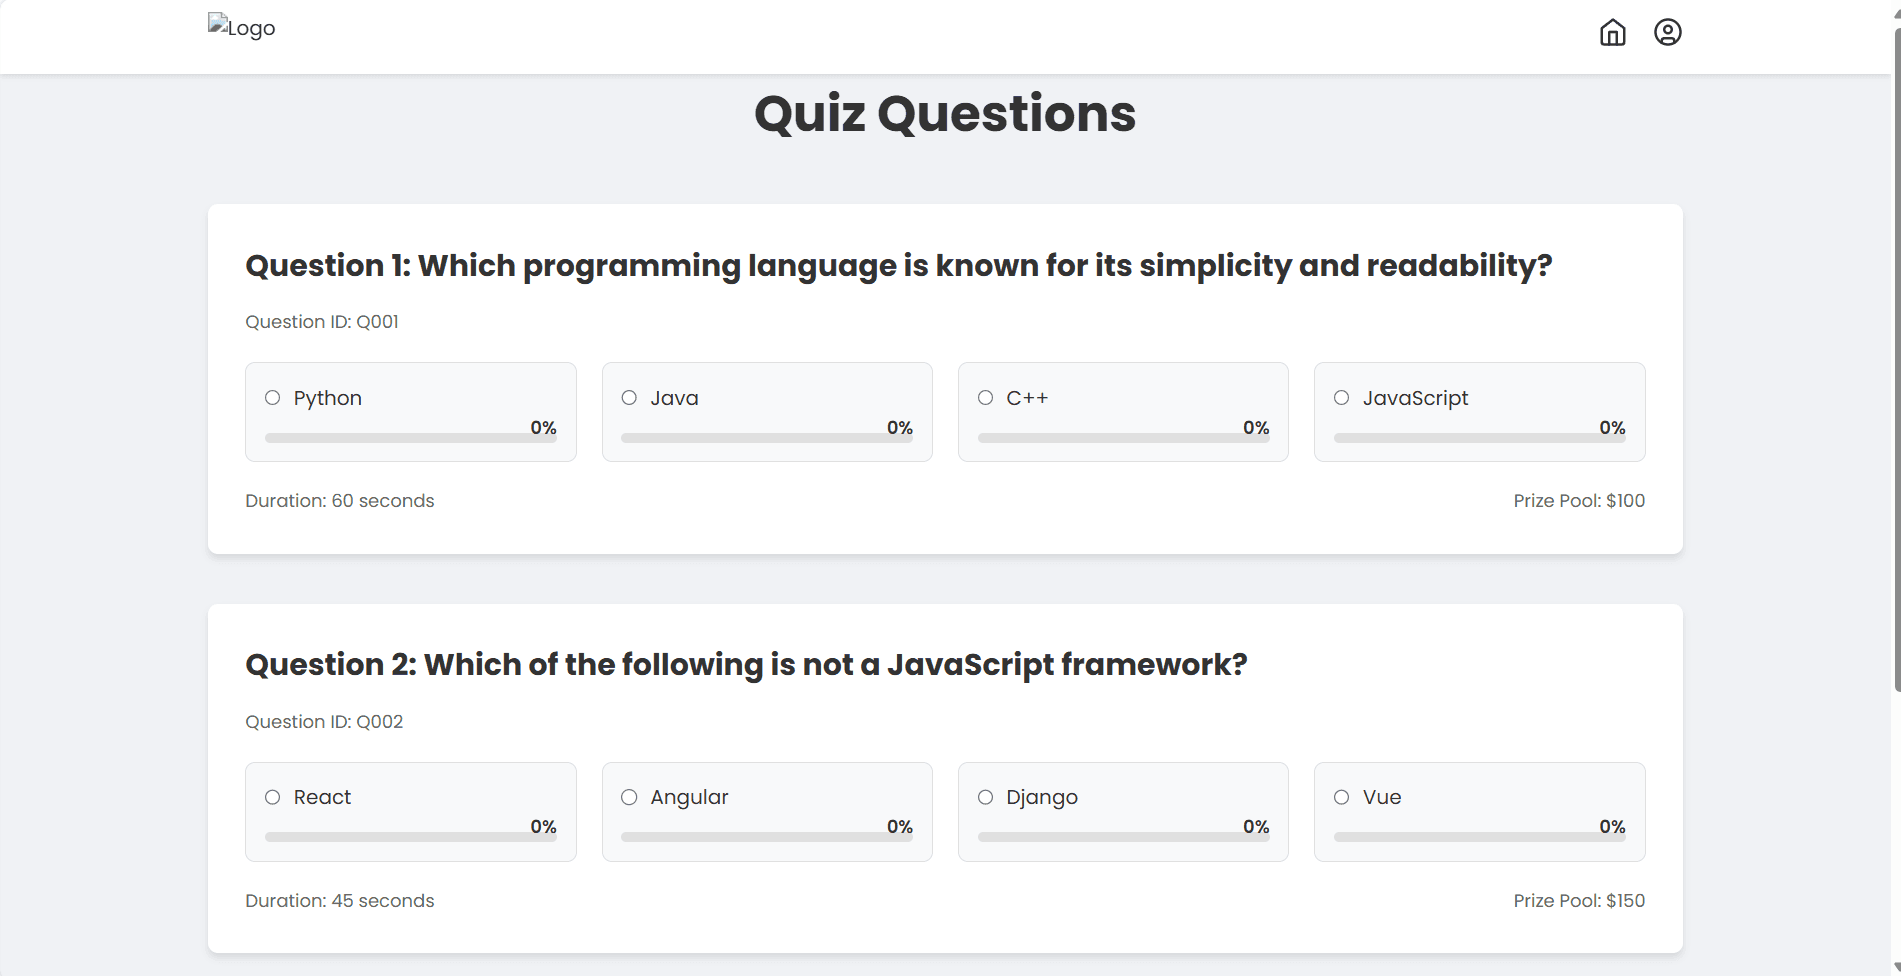Open the home page icon
1901x976 pixels.
point(1612,33)
